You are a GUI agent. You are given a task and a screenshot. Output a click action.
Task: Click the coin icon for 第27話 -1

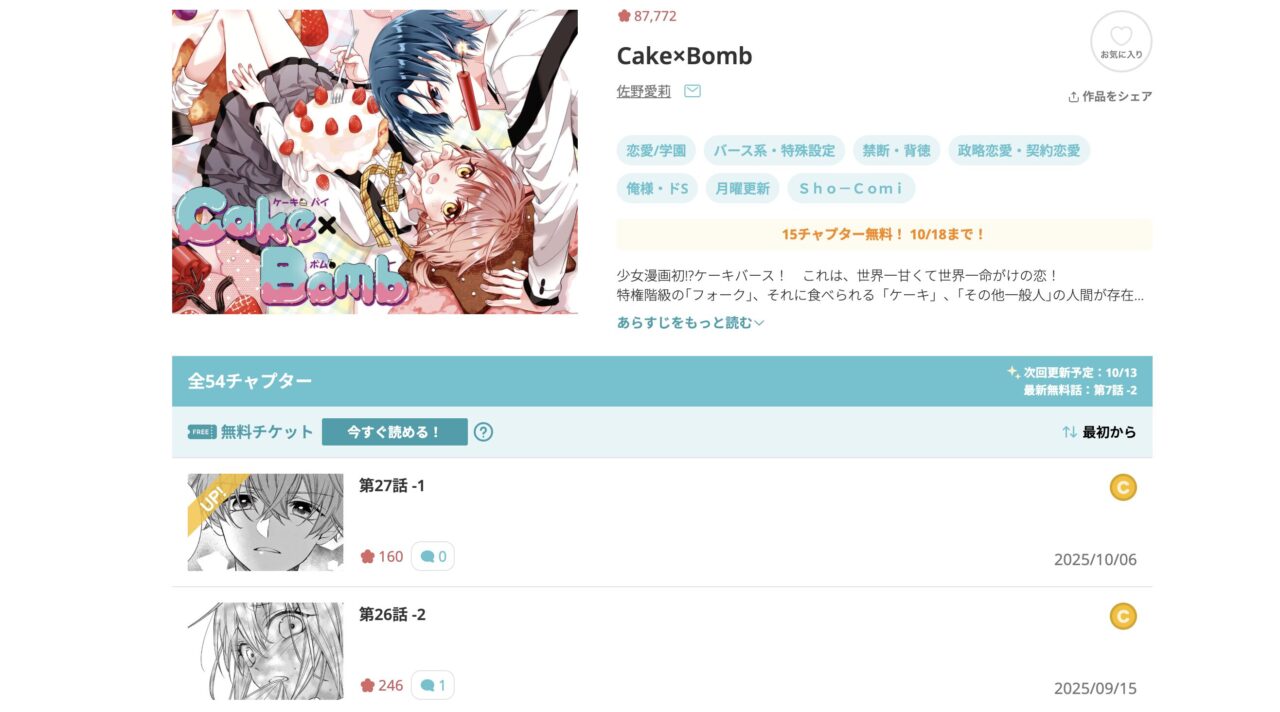1123,487
